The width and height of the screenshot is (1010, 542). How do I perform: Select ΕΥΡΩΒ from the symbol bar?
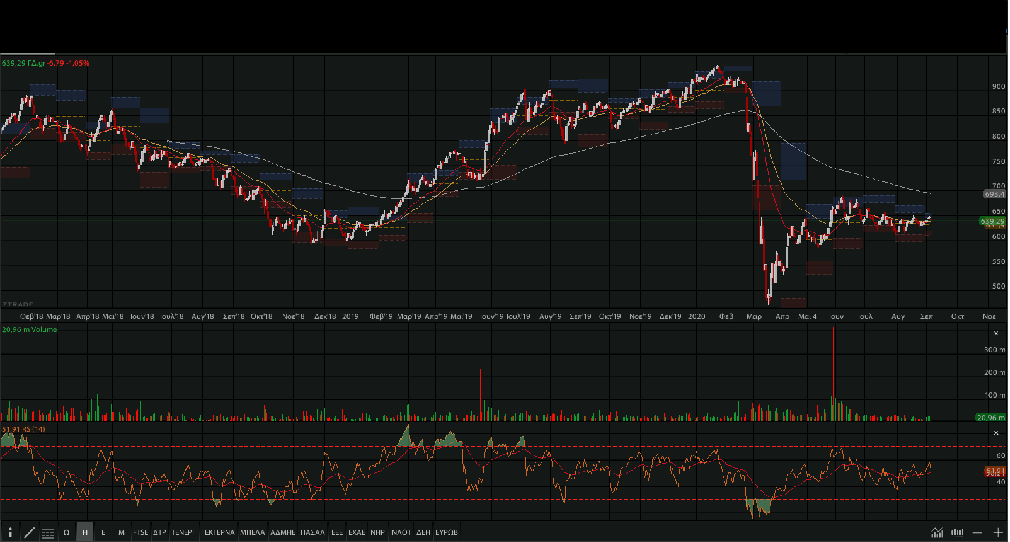(x=447, y=532)
